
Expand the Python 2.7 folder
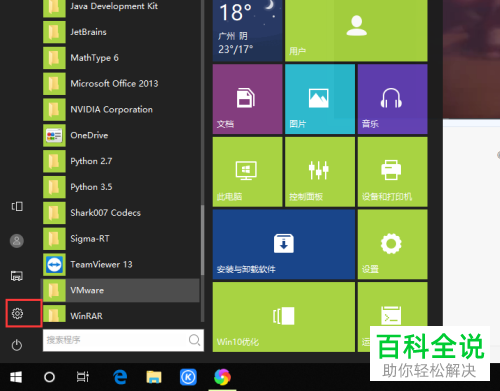click(121, 161)
